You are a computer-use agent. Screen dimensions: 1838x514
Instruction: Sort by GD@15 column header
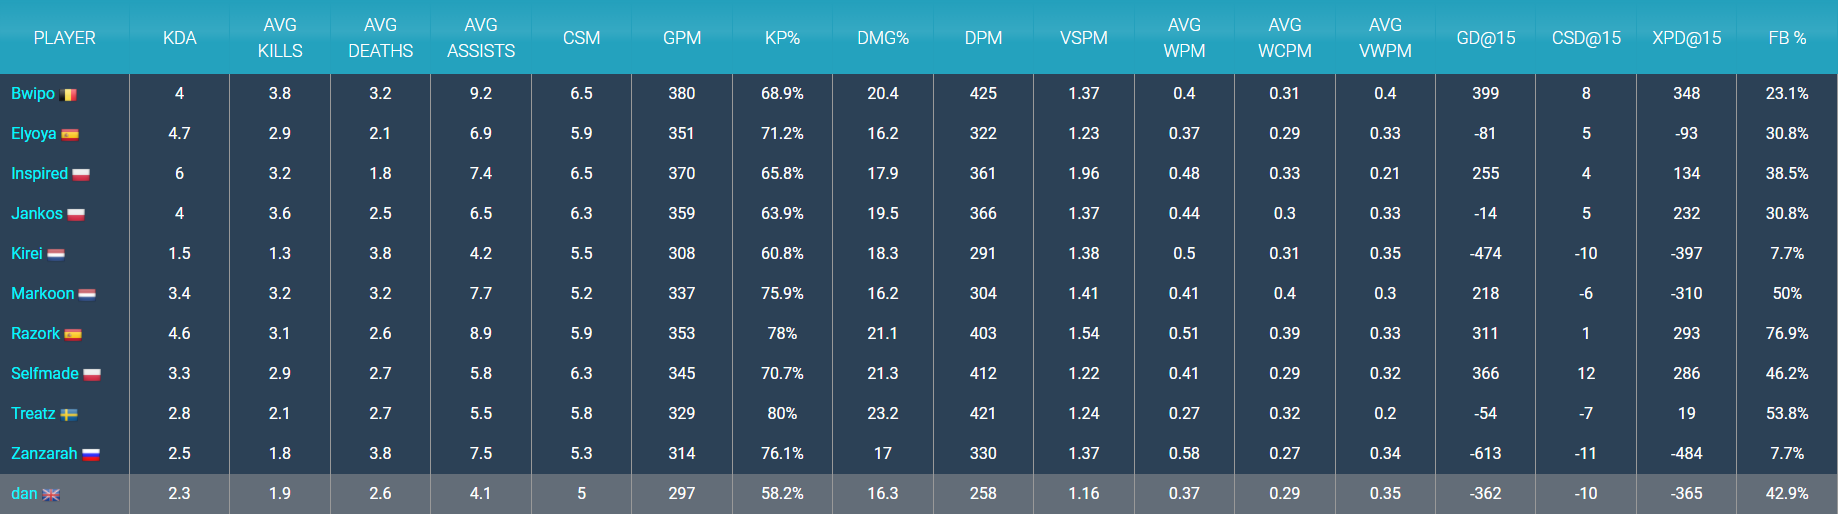(x=1486, y=38)
